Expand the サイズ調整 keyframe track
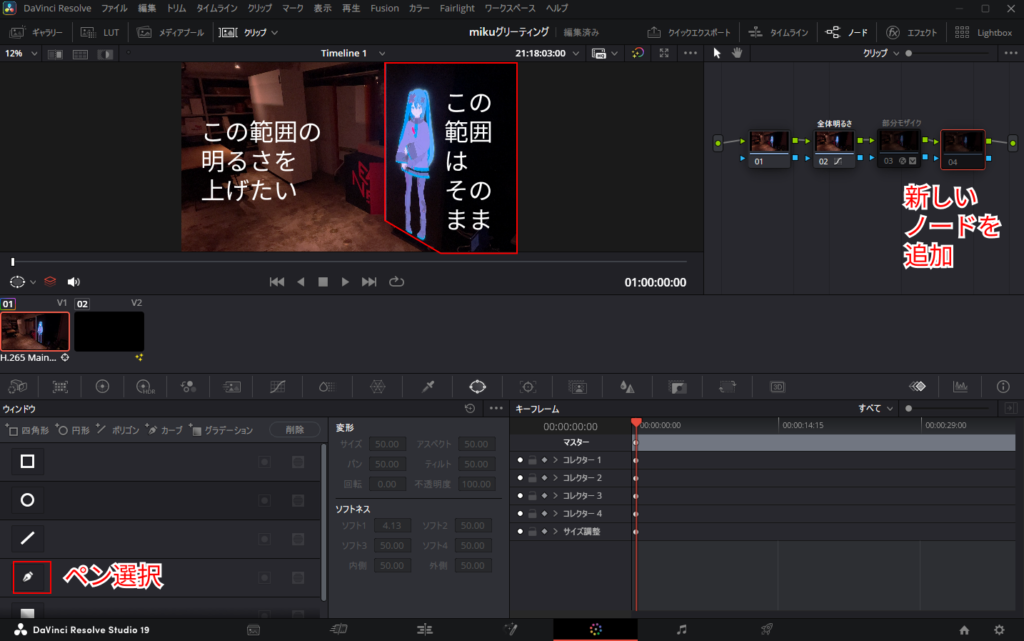Image resolution: width=1024 pixels, height=641 pixels. click(556, 531)
